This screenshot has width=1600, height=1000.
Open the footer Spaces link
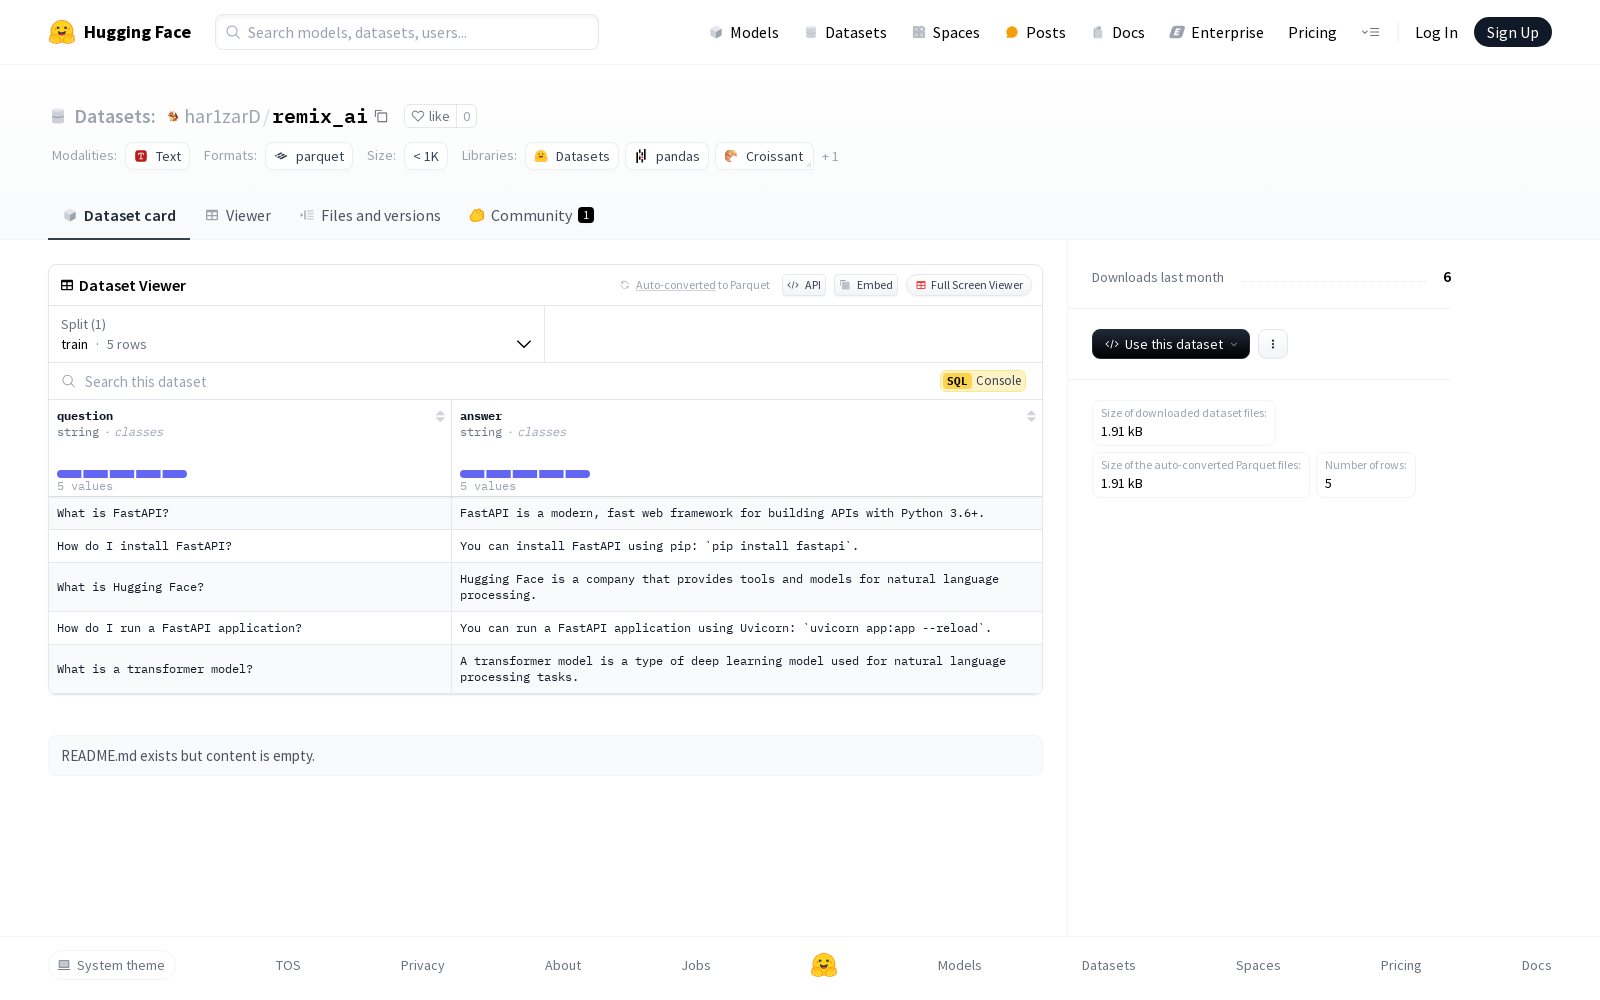point(1258,965)
